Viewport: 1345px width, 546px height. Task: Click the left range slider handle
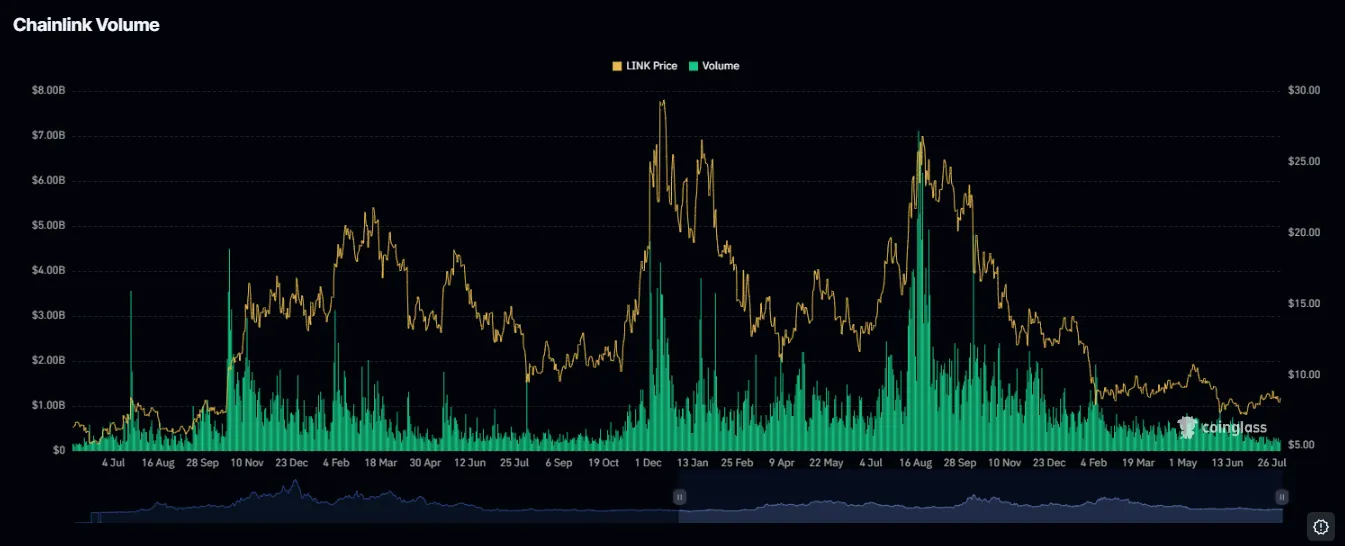click(679, 496)
